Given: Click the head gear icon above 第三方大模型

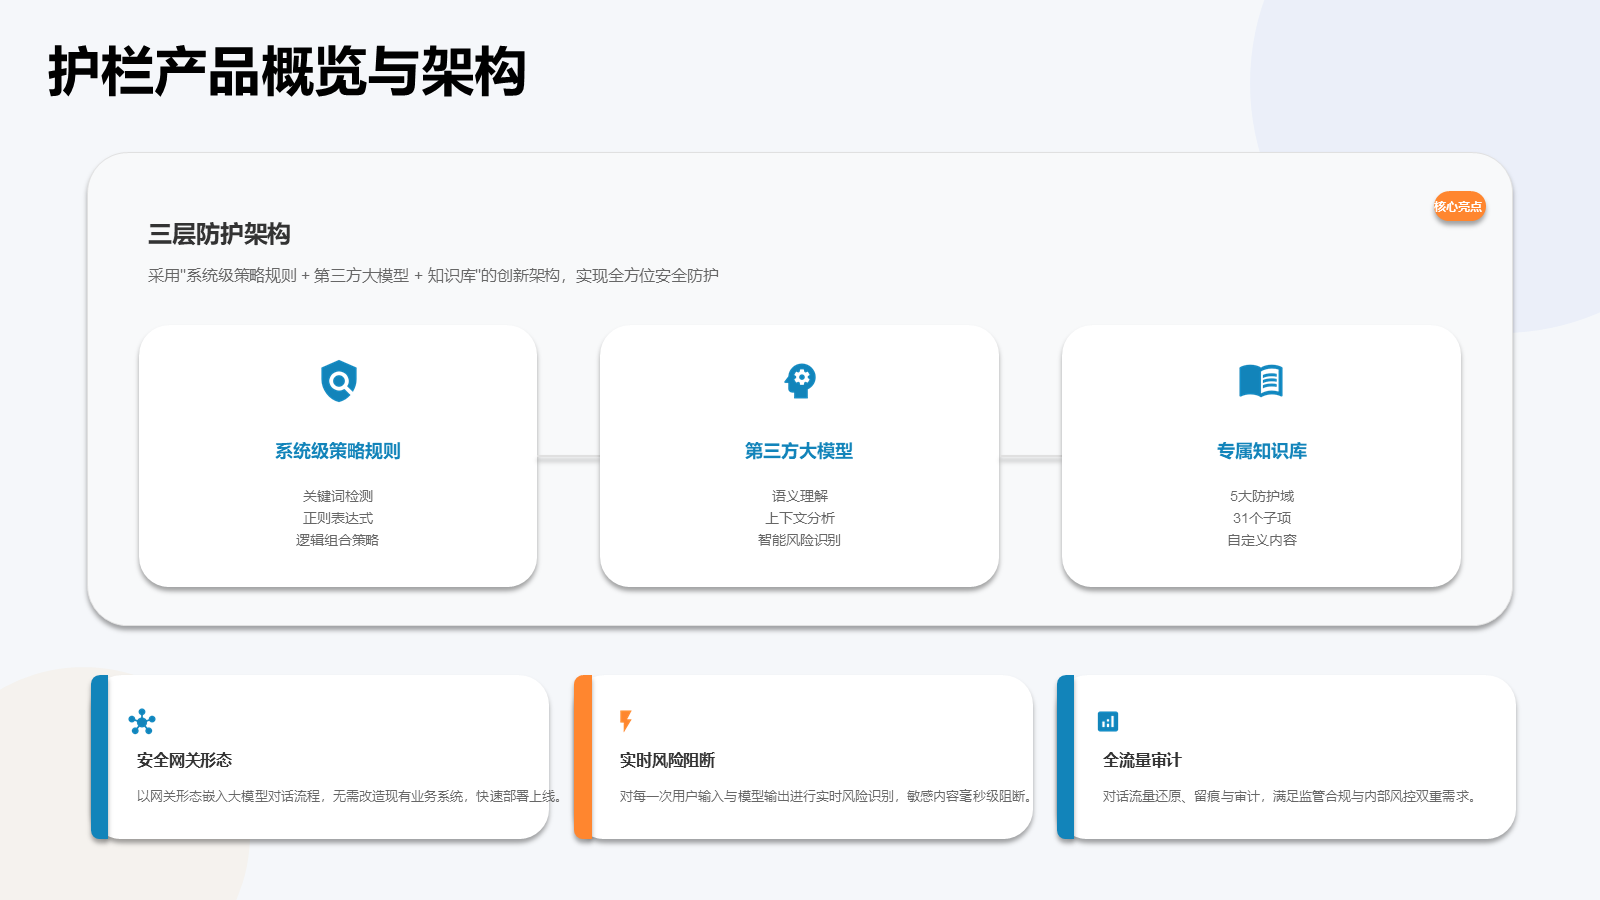Looking at the screenshot, I should (800, 381).
